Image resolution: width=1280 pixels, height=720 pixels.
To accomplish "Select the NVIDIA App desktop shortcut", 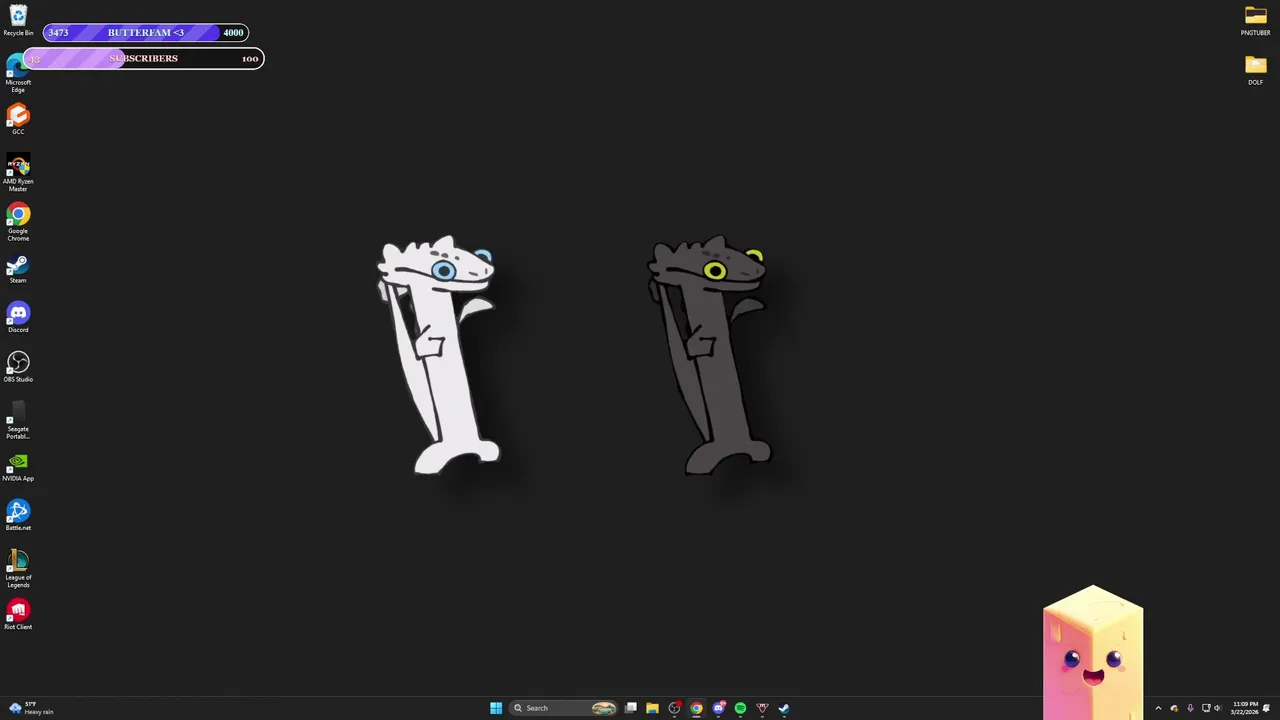I will [x=18, y=466].
